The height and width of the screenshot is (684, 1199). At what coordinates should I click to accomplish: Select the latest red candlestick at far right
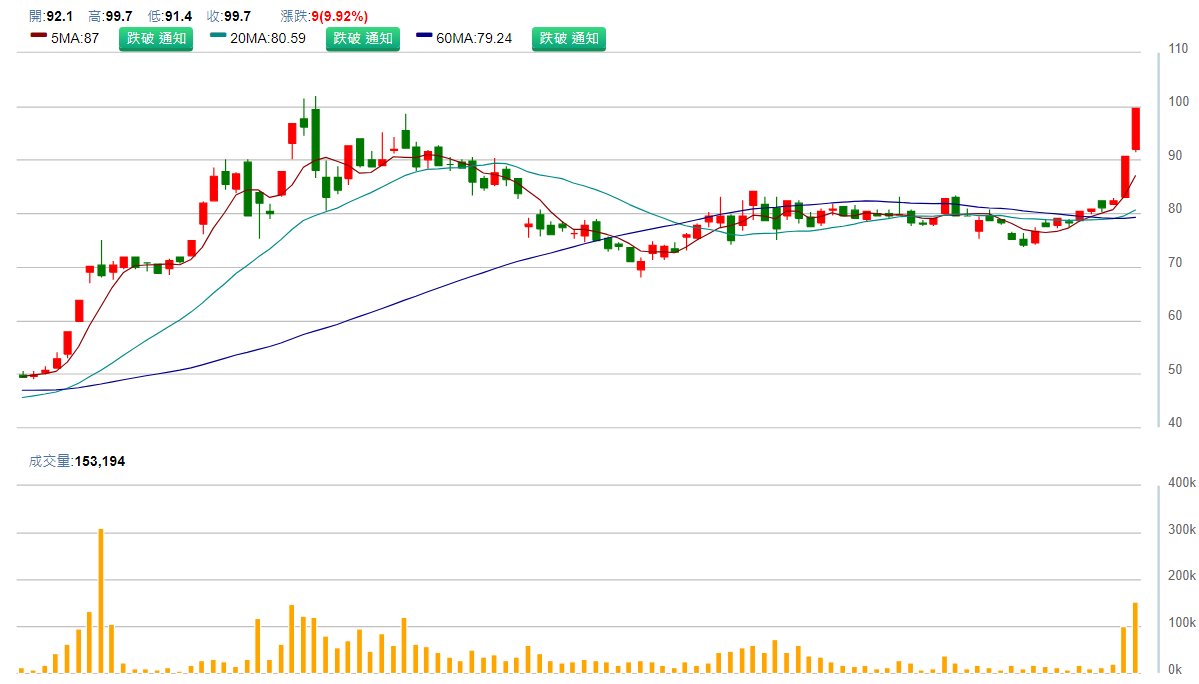(1136, 129)
